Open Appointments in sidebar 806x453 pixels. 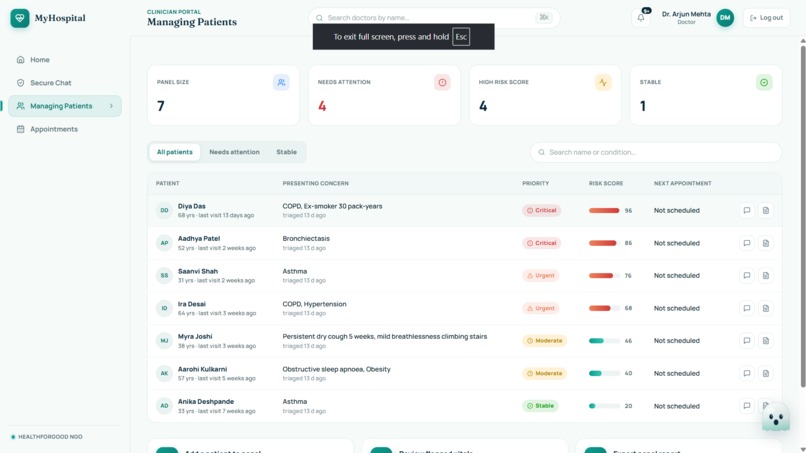tap(65, 129)
